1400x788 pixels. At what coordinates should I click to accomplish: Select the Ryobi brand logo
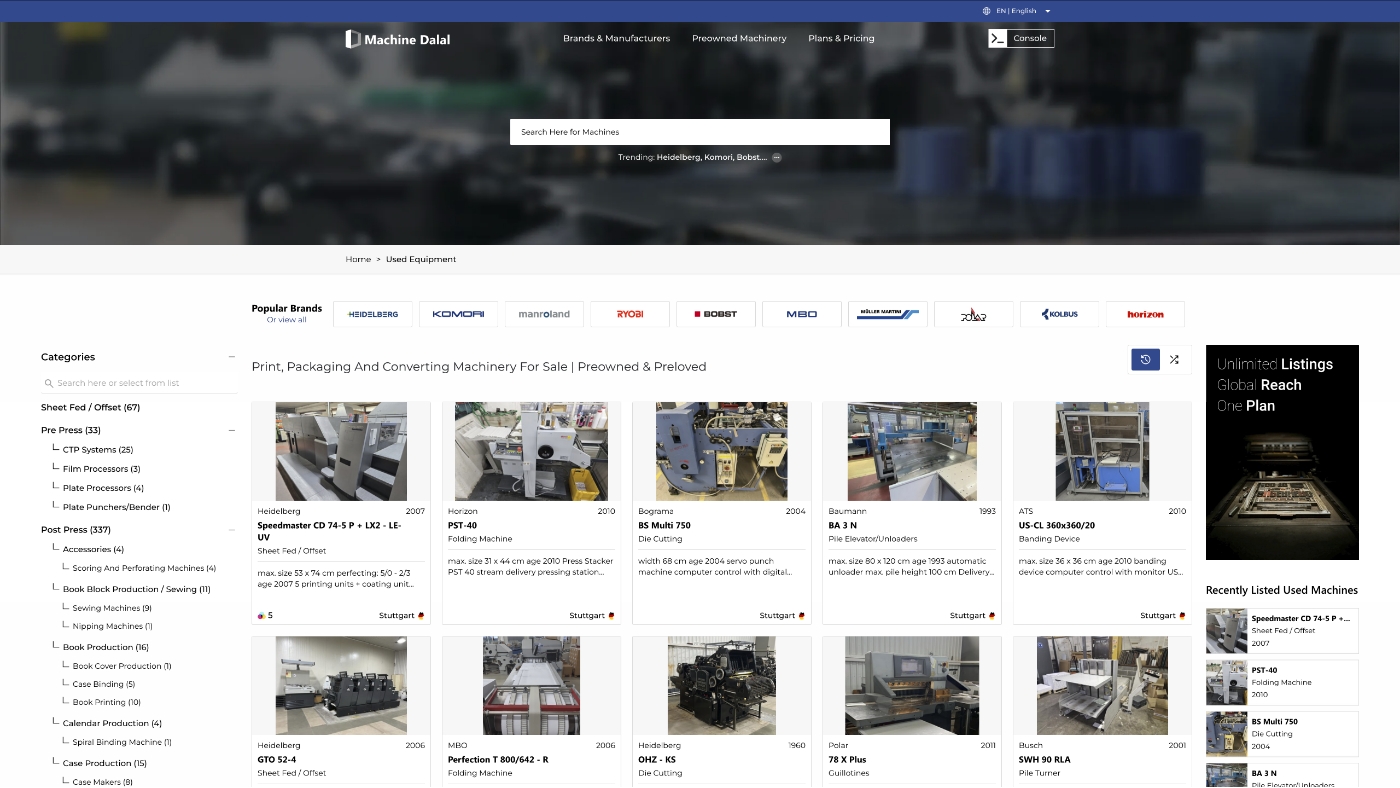point(630,314)
